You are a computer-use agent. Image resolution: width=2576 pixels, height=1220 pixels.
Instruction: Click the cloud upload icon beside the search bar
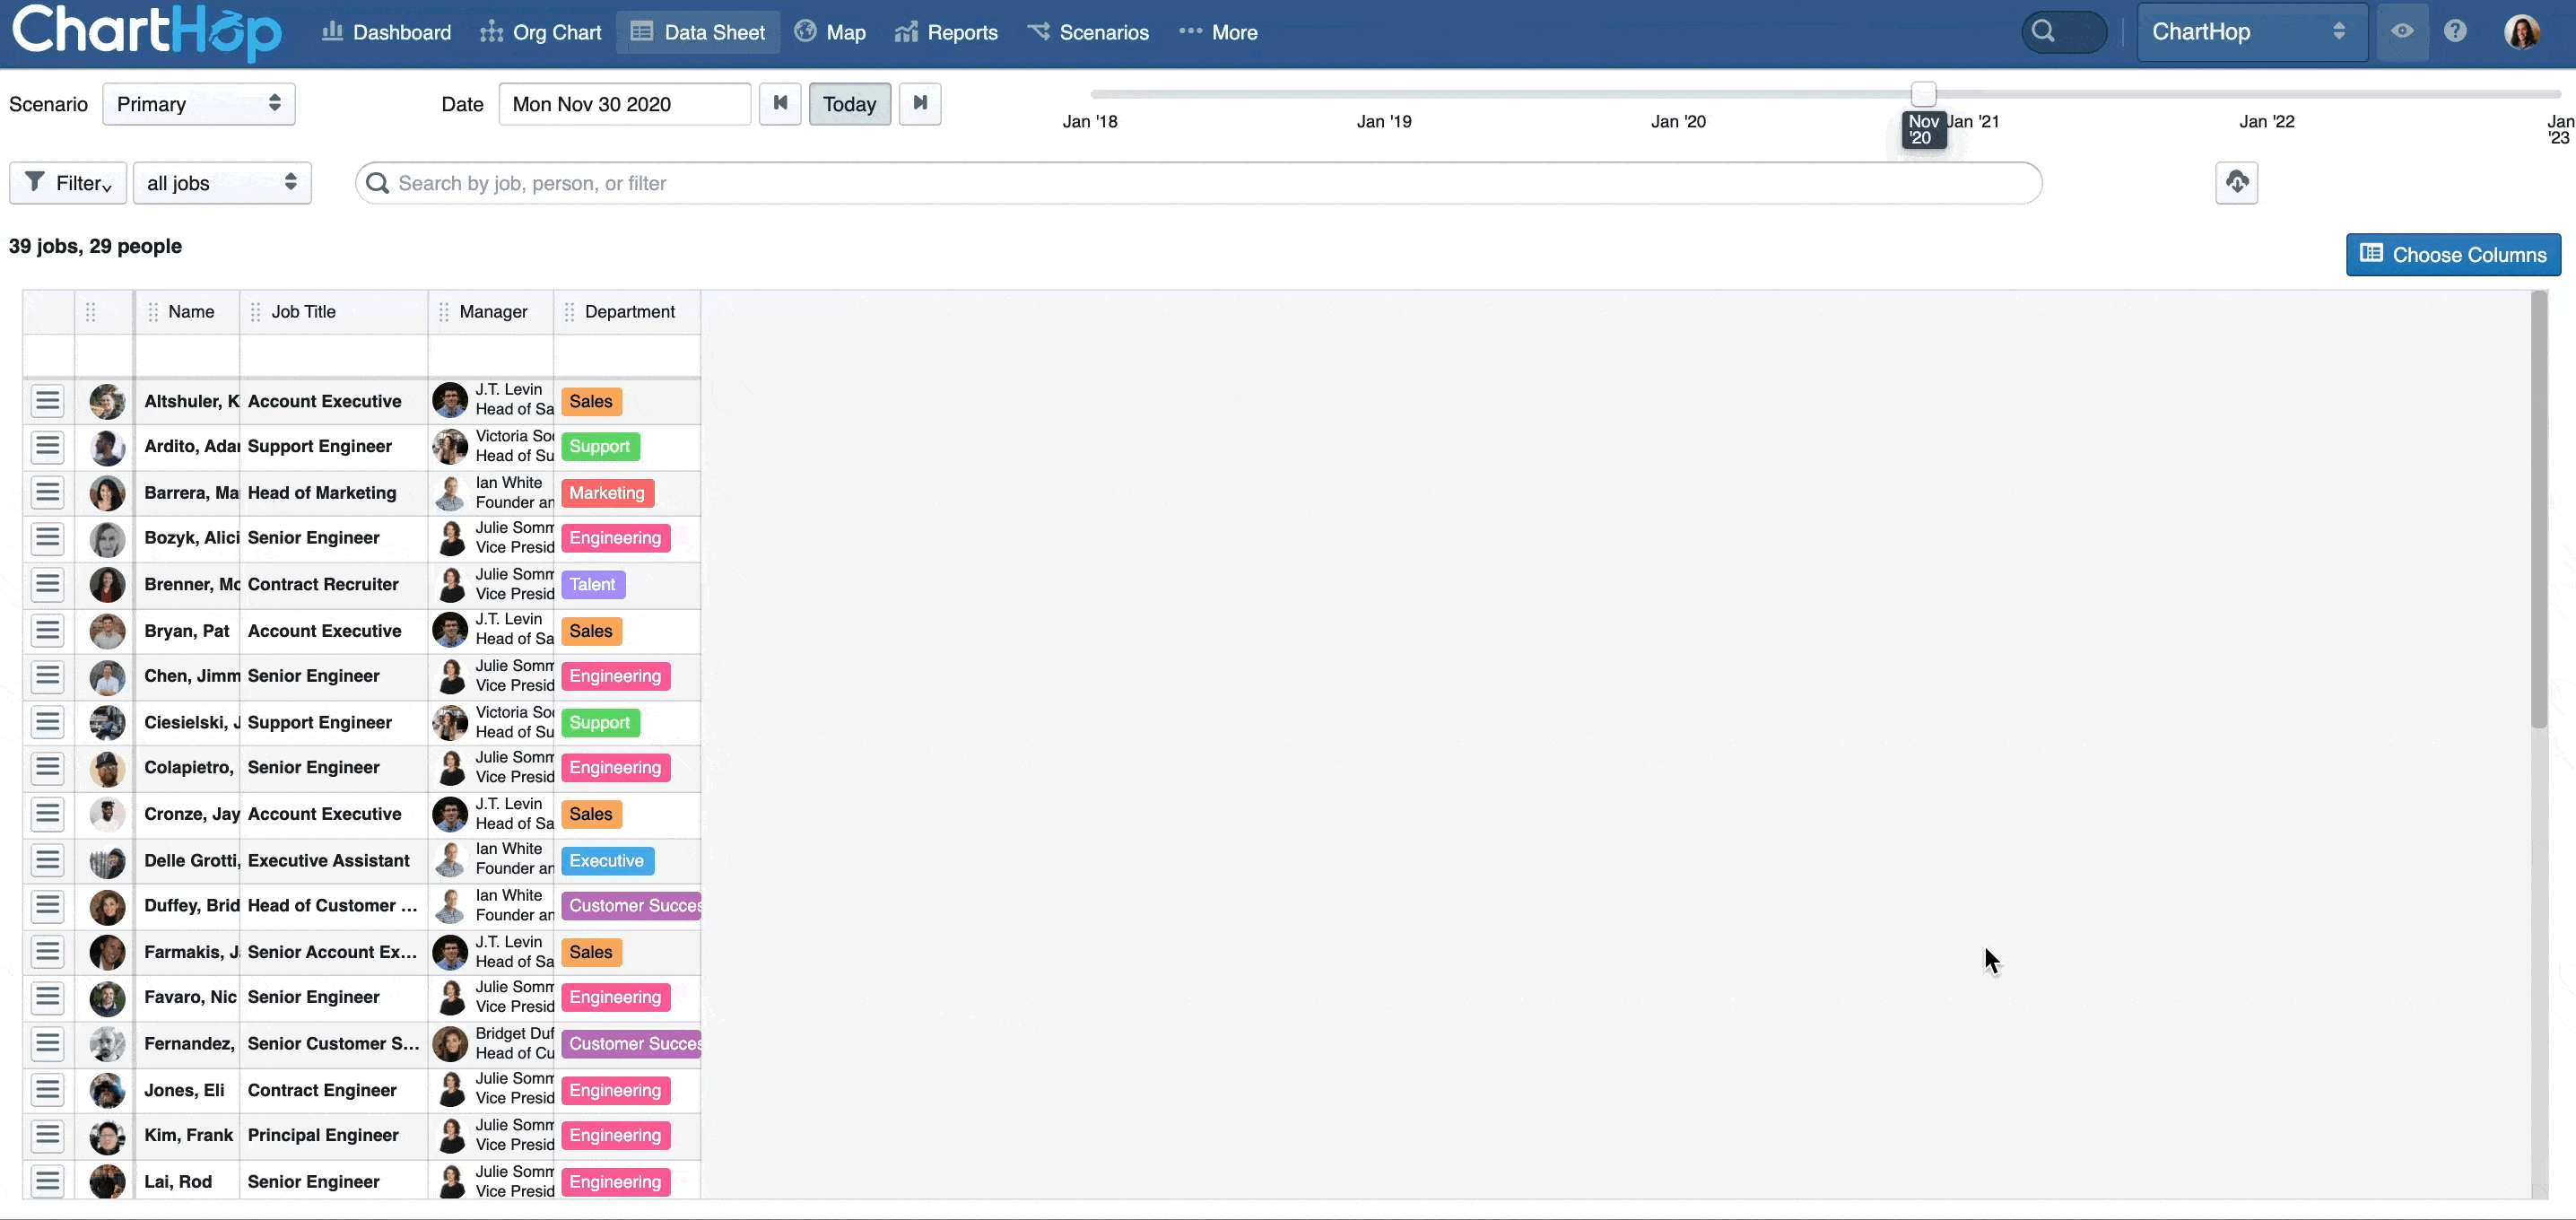coord(2236,183)
